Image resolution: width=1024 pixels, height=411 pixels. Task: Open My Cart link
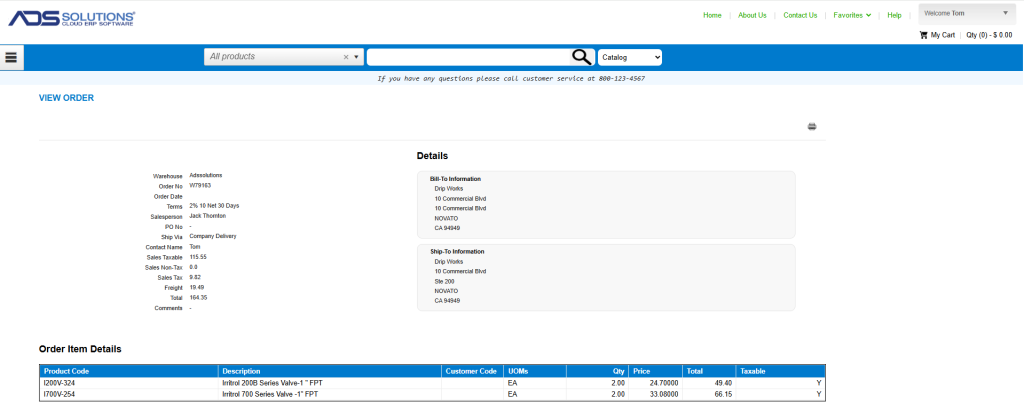(942, 35)
